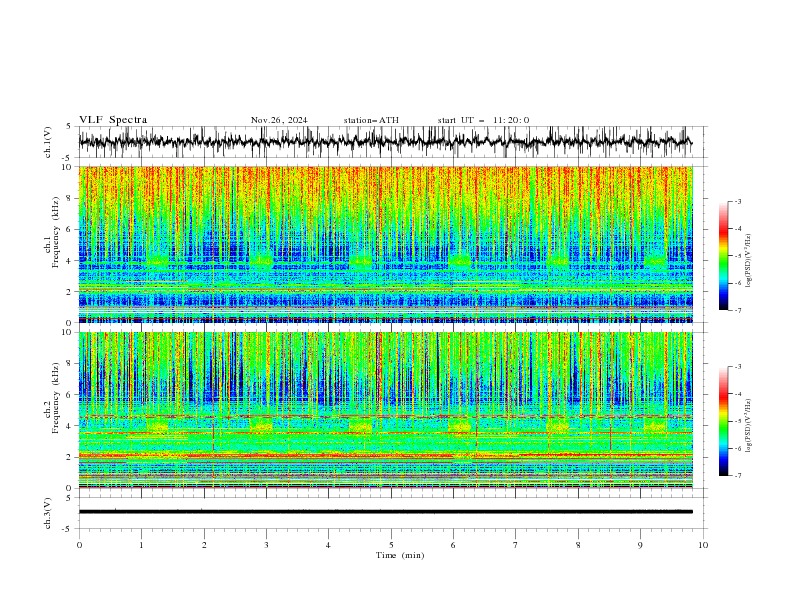Click the ch.1 black waveform trace
792x612 pixels.
(385, 142)
